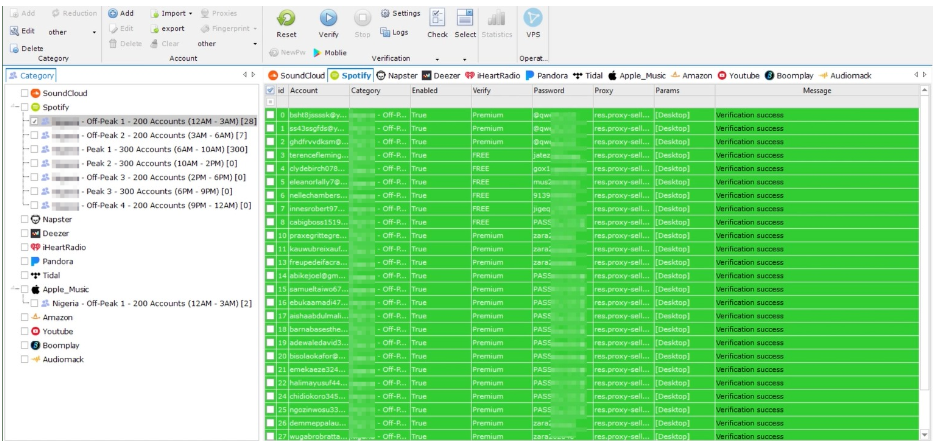Click the tab-scroll arrows right of Audiomack tab

point(920,75)
